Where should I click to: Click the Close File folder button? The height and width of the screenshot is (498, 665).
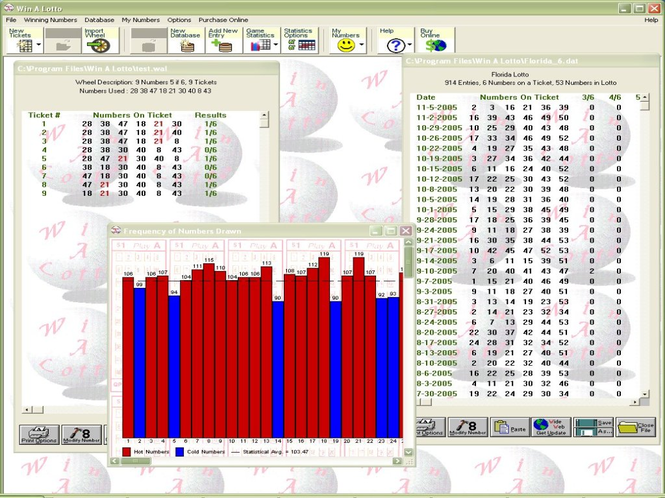[635, 427]
